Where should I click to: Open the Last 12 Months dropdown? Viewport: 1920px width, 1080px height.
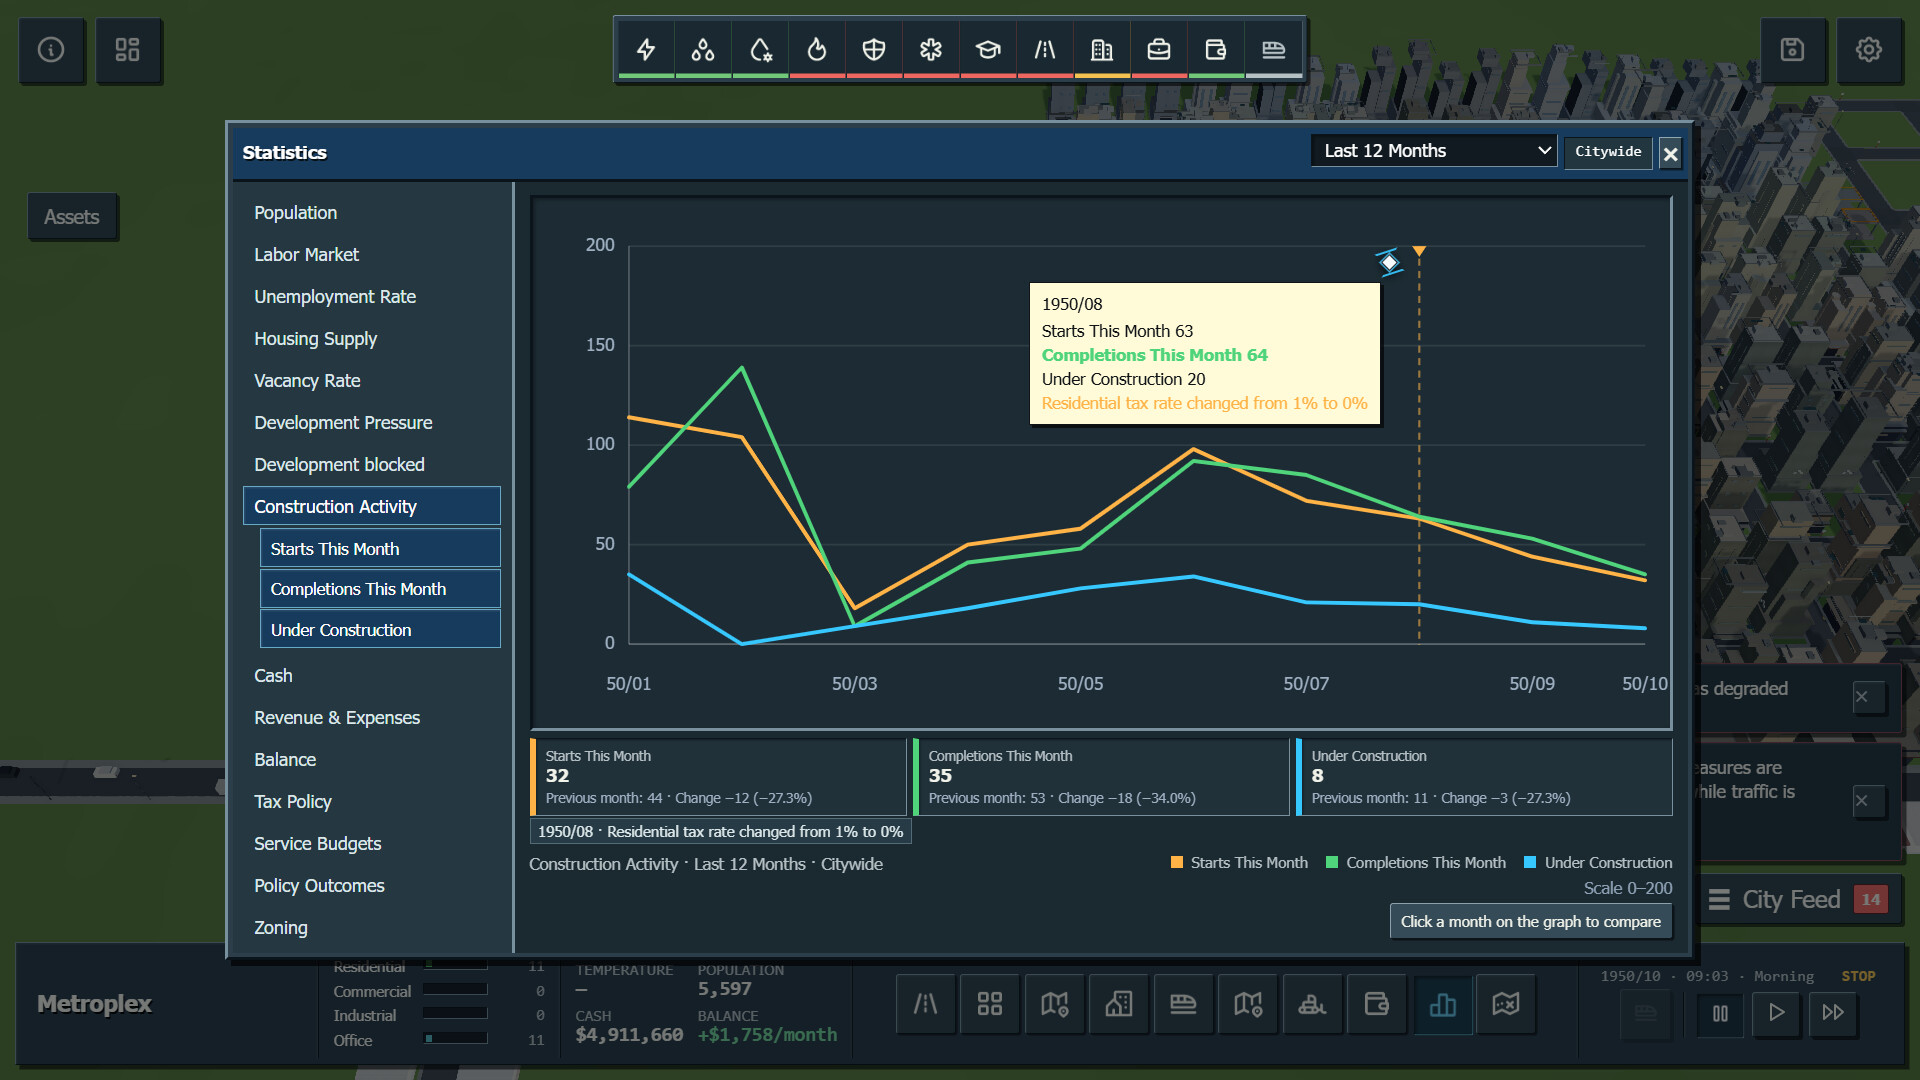1434,151
